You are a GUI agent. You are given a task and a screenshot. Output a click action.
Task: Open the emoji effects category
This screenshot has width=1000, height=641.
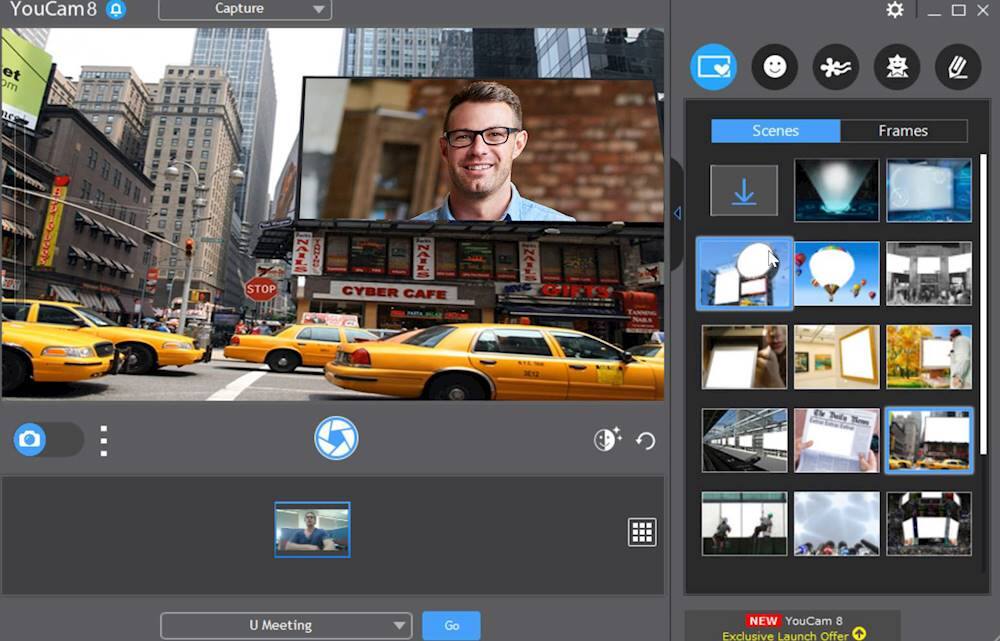(775, 67)
